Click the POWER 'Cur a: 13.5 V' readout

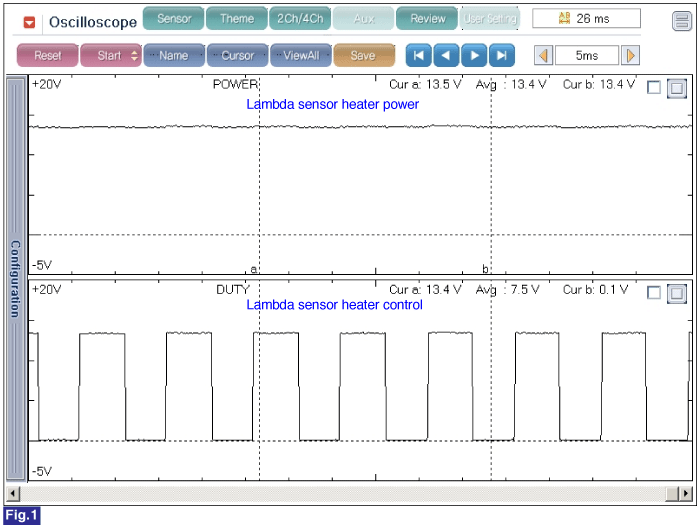coord(425,84)
